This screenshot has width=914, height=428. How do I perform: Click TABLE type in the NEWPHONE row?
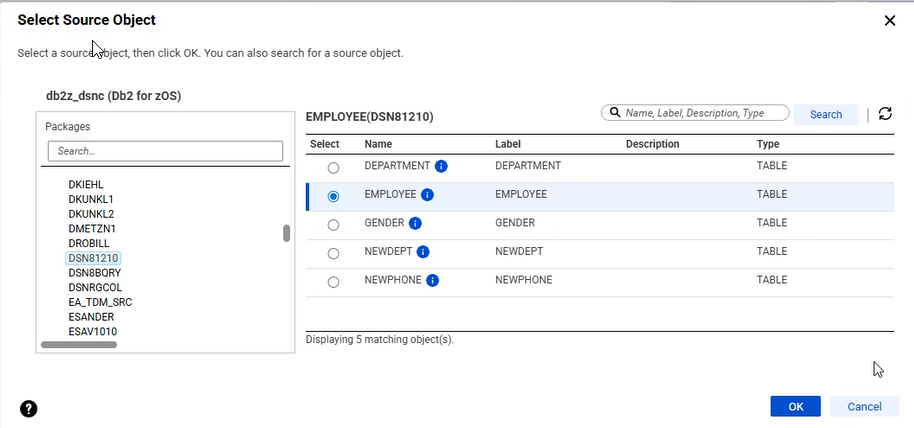[x=772, y=280]
